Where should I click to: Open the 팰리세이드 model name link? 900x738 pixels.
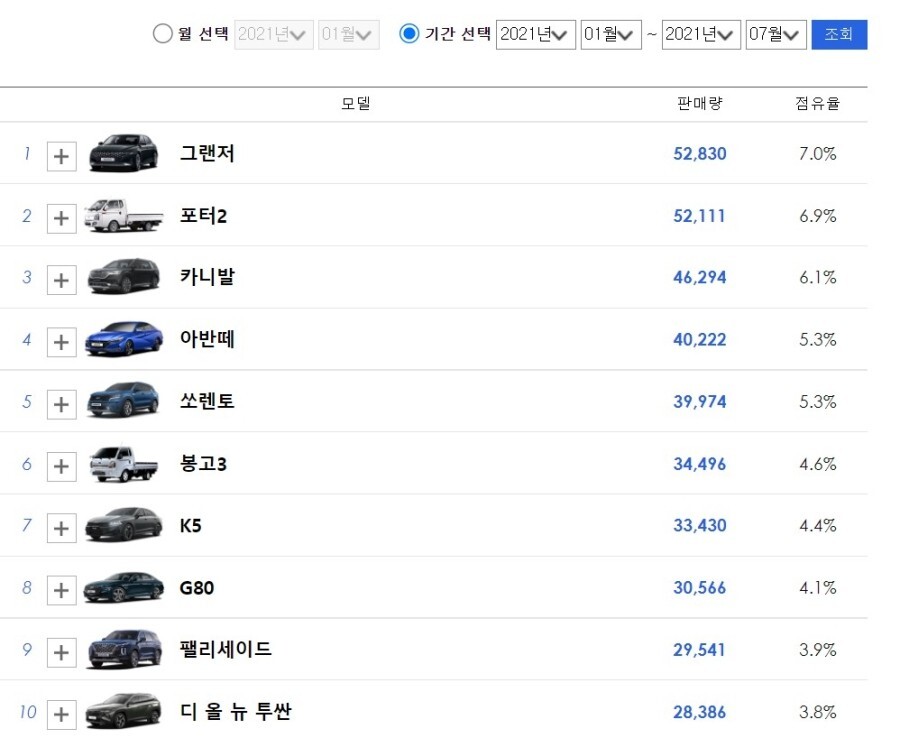click(x=226, y=649)
